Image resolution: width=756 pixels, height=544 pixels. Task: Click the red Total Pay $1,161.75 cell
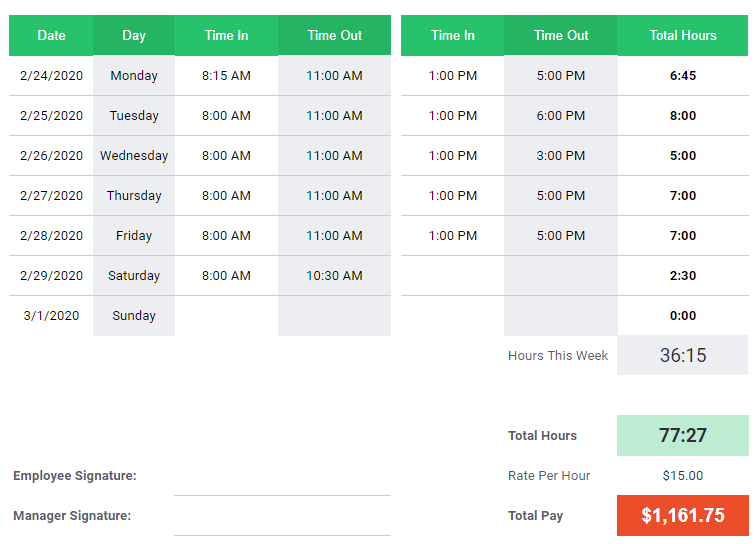click(x=683, y=516)
